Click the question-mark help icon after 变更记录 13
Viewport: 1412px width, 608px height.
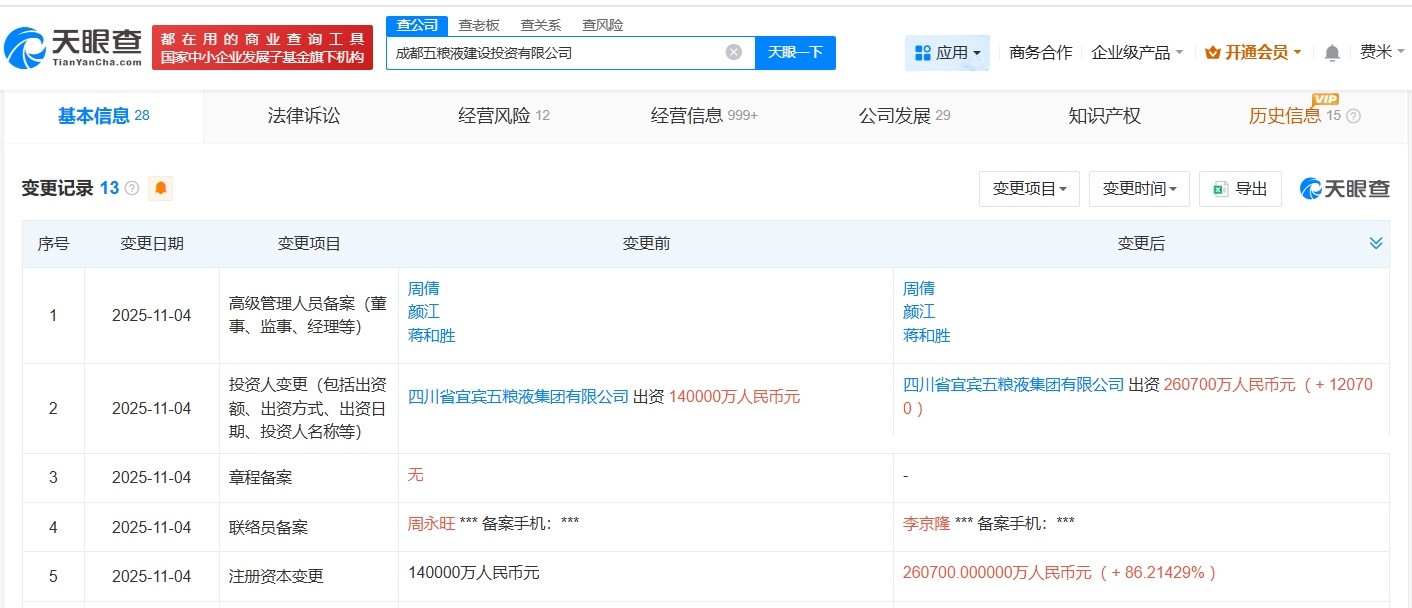pyautogui.click(x=131, y=188)
